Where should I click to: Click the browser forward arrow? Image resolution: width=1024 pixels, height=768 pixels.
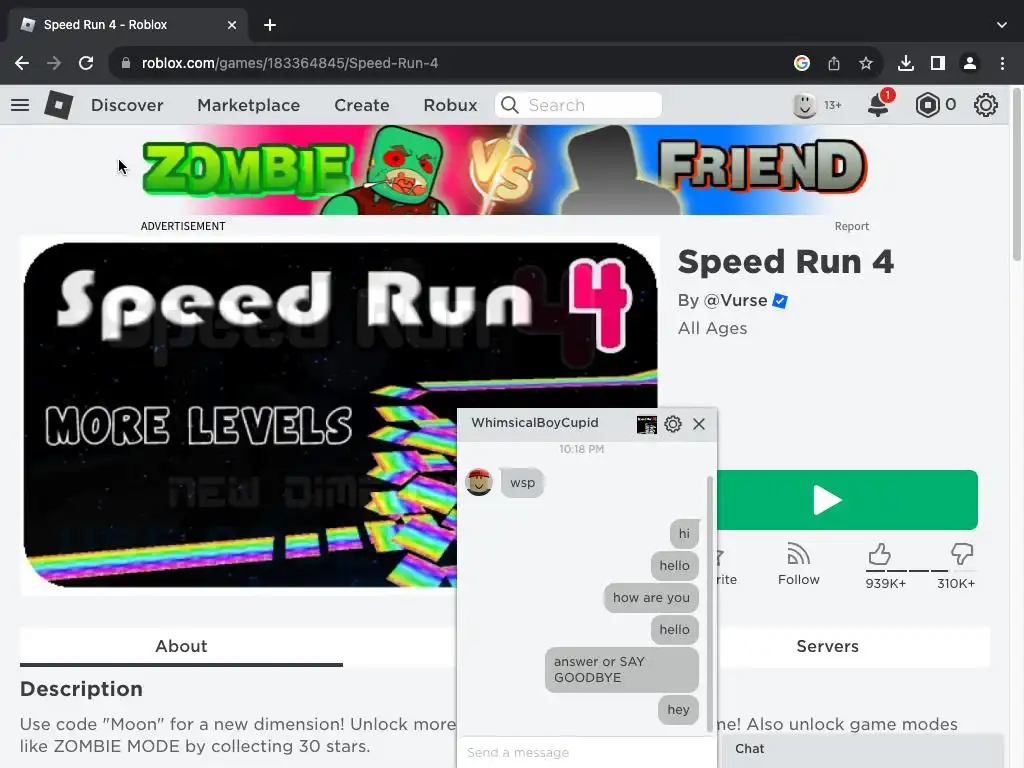(54, 63)
